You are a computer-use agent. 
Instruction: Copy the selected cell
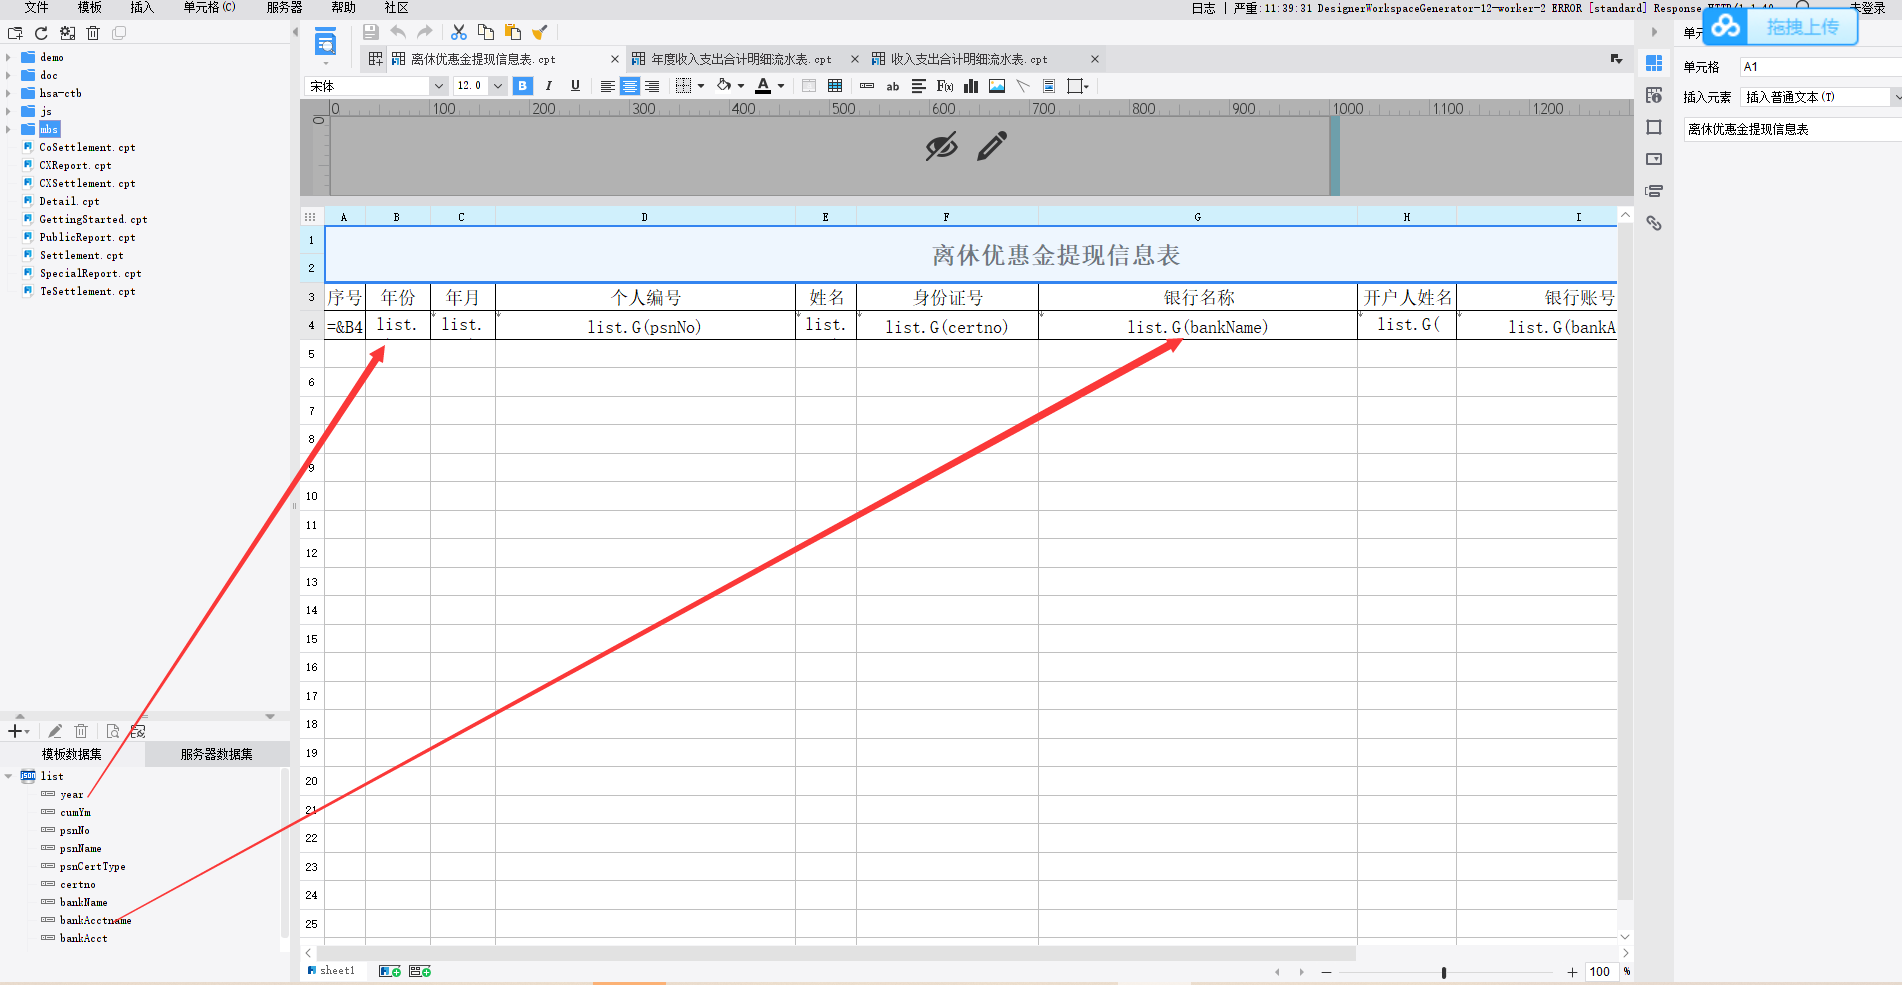coord(486,32)
